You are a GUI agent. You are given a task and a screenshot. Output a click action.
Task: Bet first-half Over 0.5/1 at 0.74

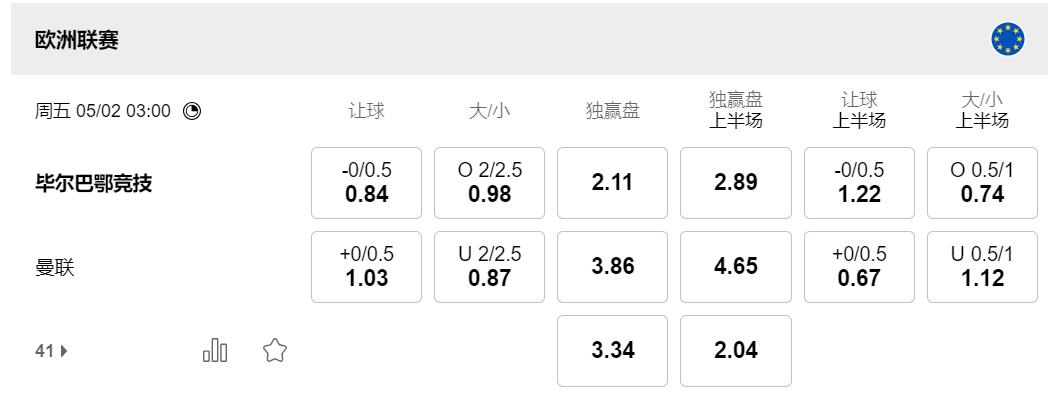pyautogui.click(x=982, y=183)
